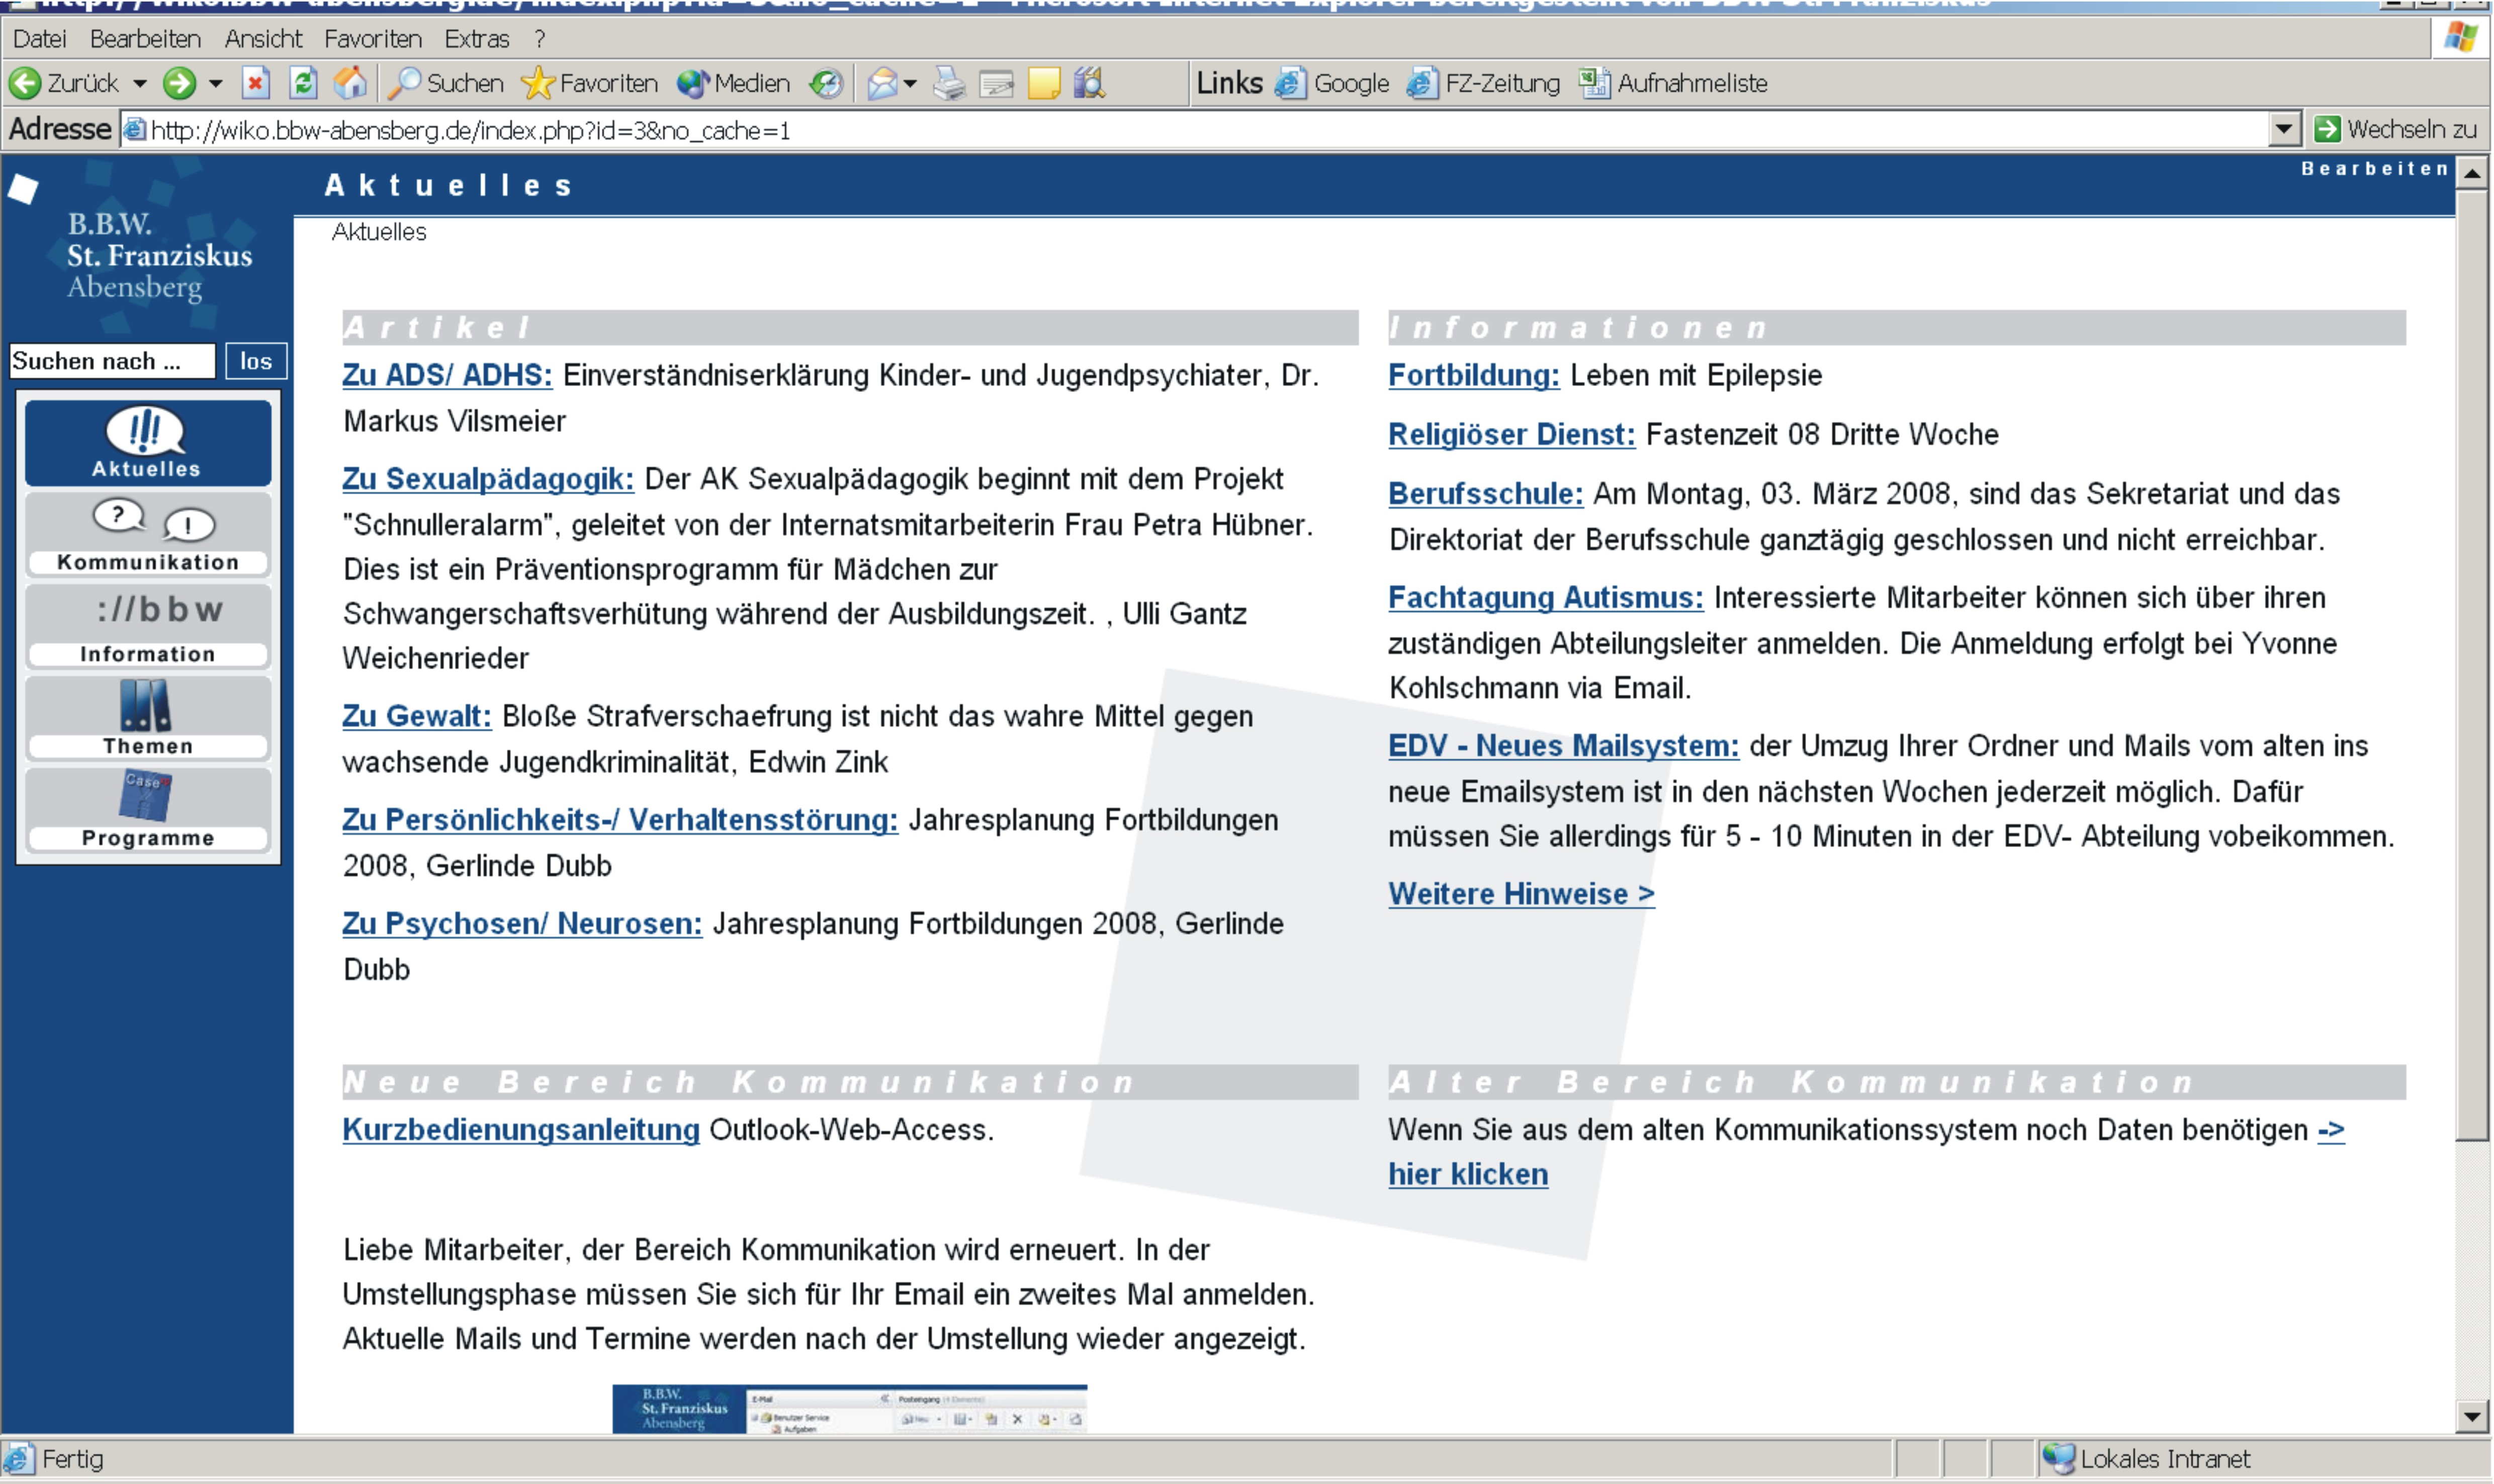
Task: Open the ? help menu
Action: tap(540, 39)
